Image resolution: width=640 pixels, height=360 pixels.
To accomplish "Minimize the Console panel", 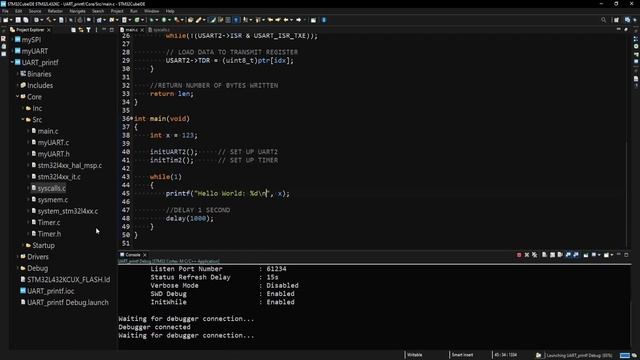I will 618,255.
